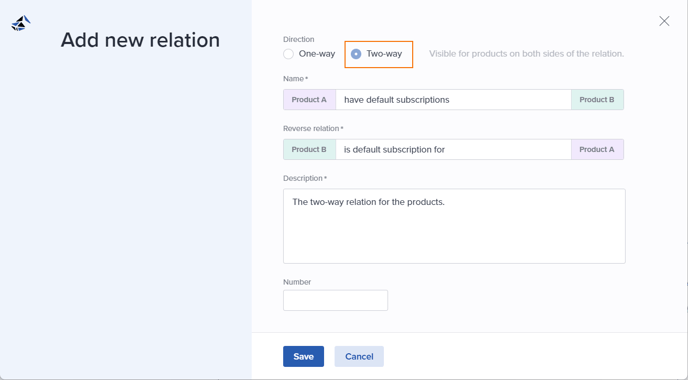Click the 'Name' field label
The width and height of the screenshot is (688, 380).
pos(295,79)
